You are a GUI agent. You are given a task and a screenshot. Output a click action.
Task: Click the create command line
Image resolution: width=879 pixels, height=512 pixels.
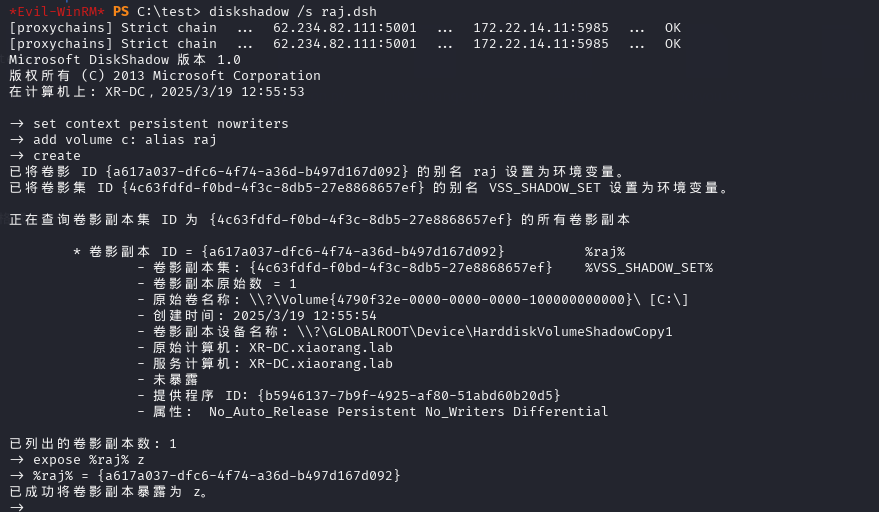(x=56, y=155)
